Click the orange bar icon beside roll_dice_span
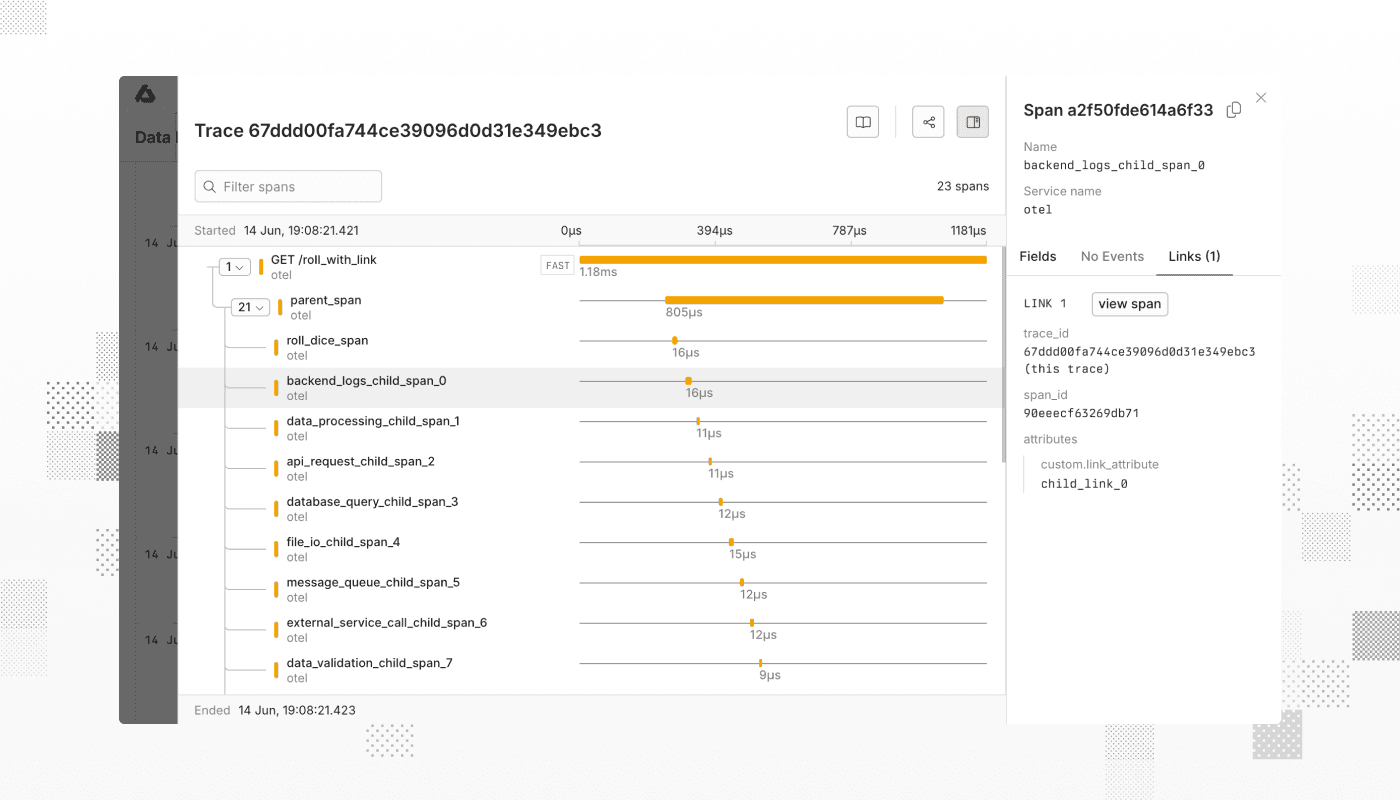The image size is (1400, 800). (x=277, y=346)
